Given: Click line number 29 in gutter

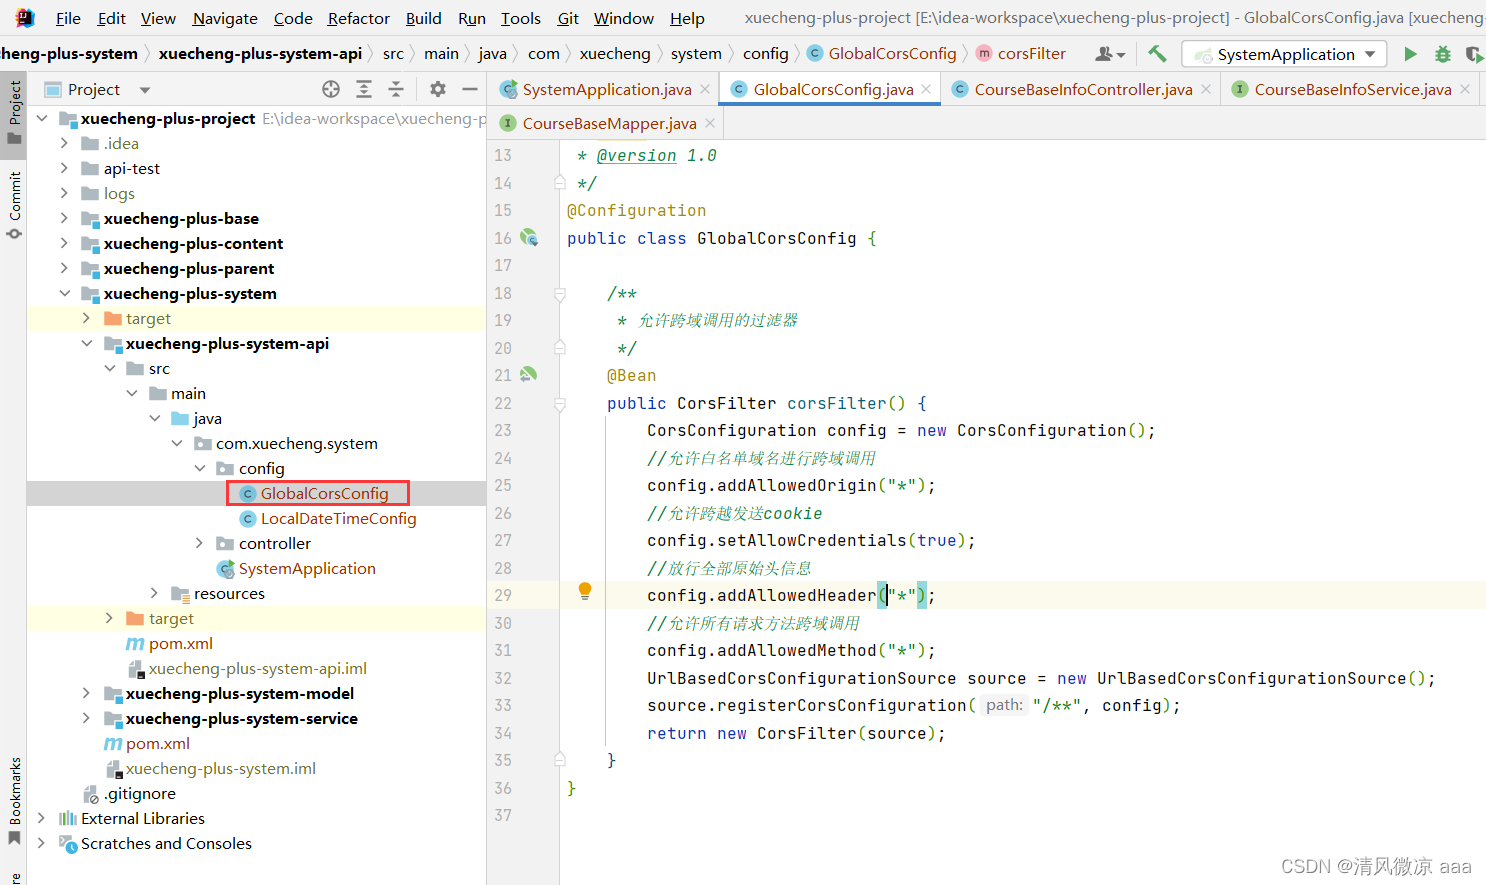Looking at the screenshot, I should (503, 595).
